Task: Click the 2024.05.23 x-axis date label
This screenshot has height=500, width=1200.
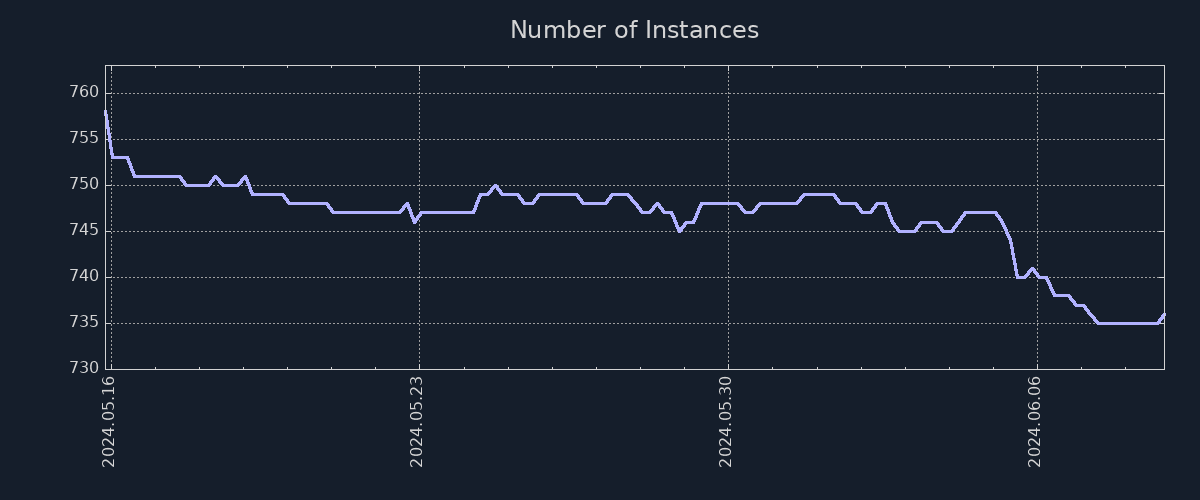Action: click(x=418, y=422)
